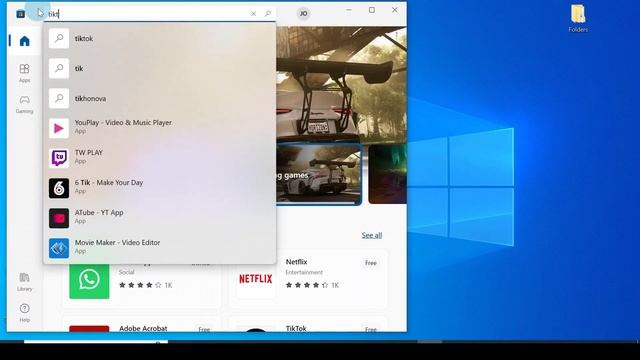Select the 'tikhonova' search suggestion

point(160,98)
